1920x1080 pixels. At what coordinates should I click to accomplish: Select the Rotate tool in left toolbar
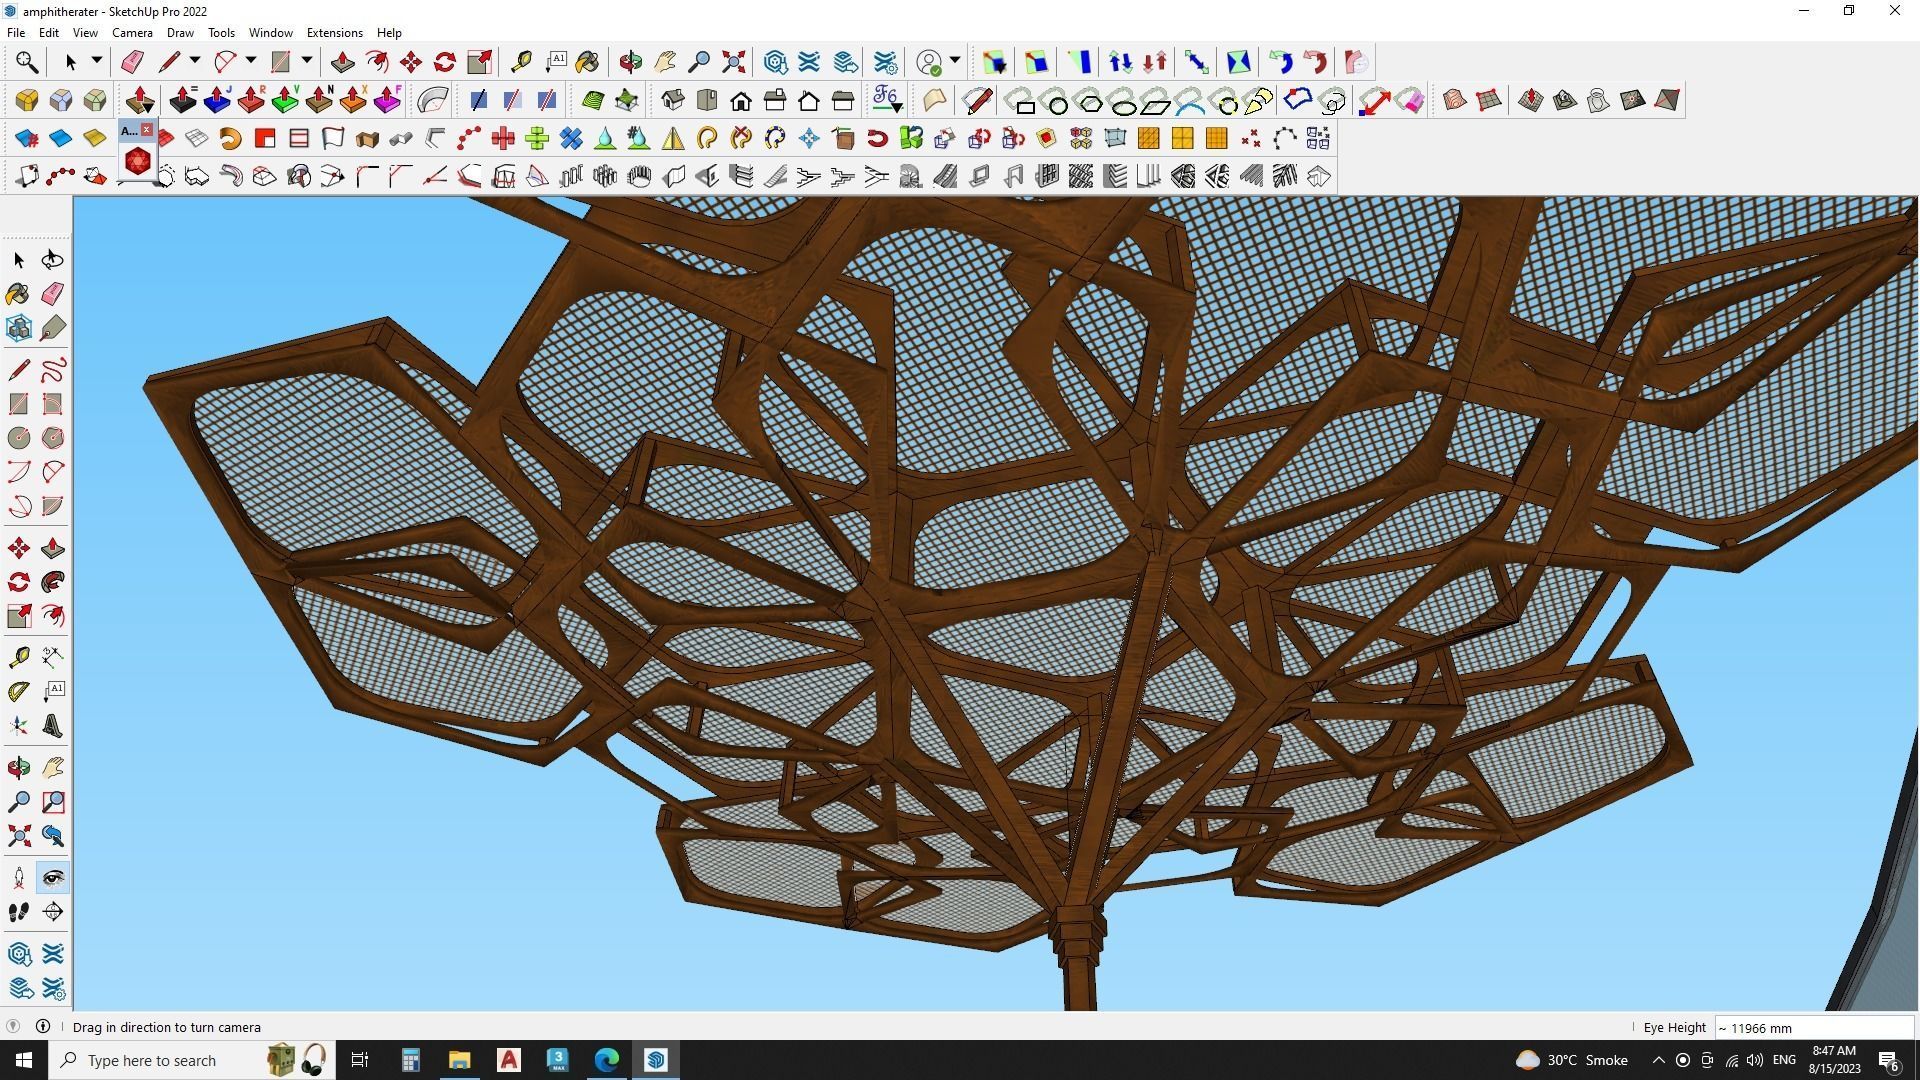(18, 582)
